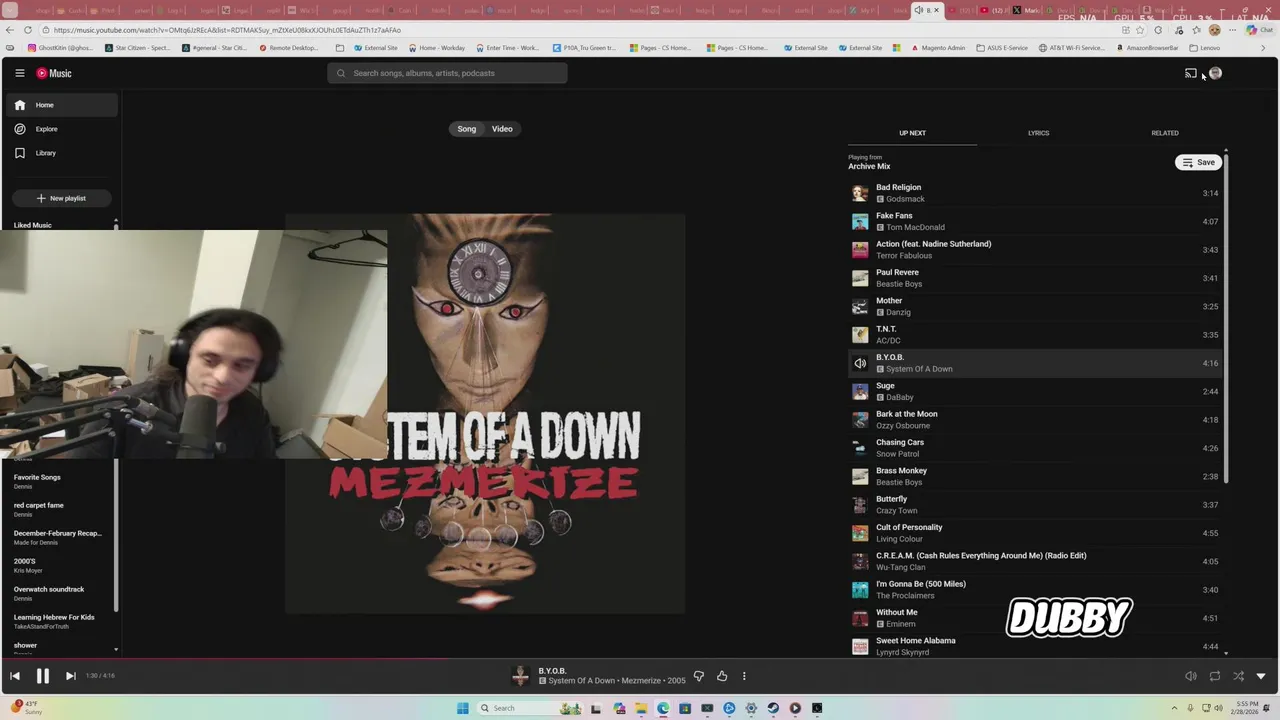Play Chasing Cars by Snow Patrol

(x=1035, y=448)
